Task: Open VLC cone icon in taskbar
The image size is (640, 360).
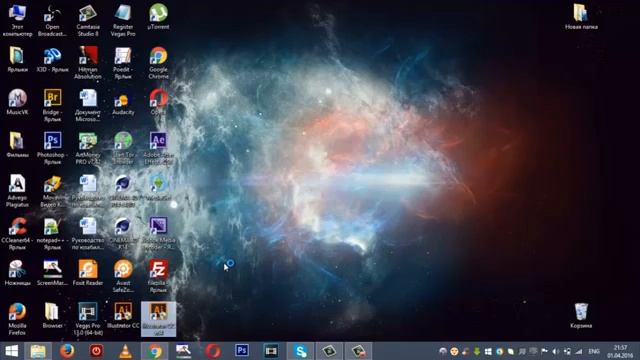Action: click(125, 351)
